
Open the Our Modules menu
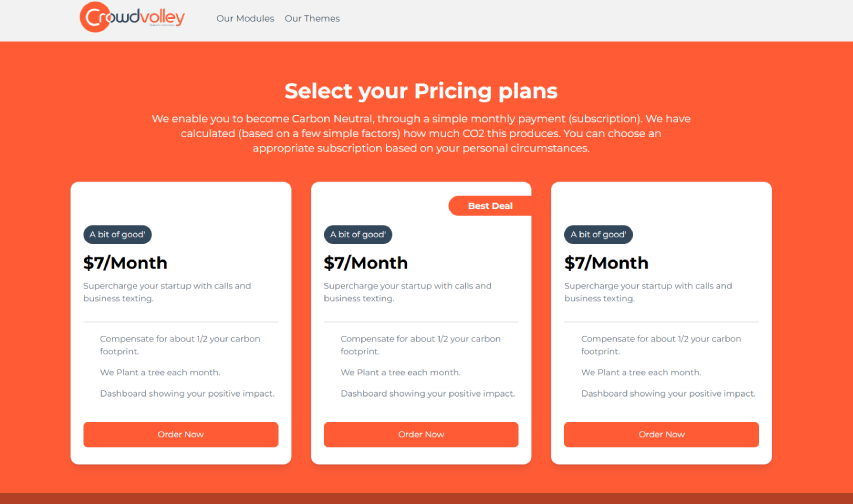(245, 18)
